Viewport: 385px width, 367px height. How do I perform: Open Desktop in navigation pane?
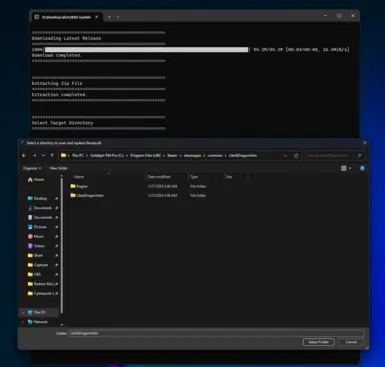38,198
